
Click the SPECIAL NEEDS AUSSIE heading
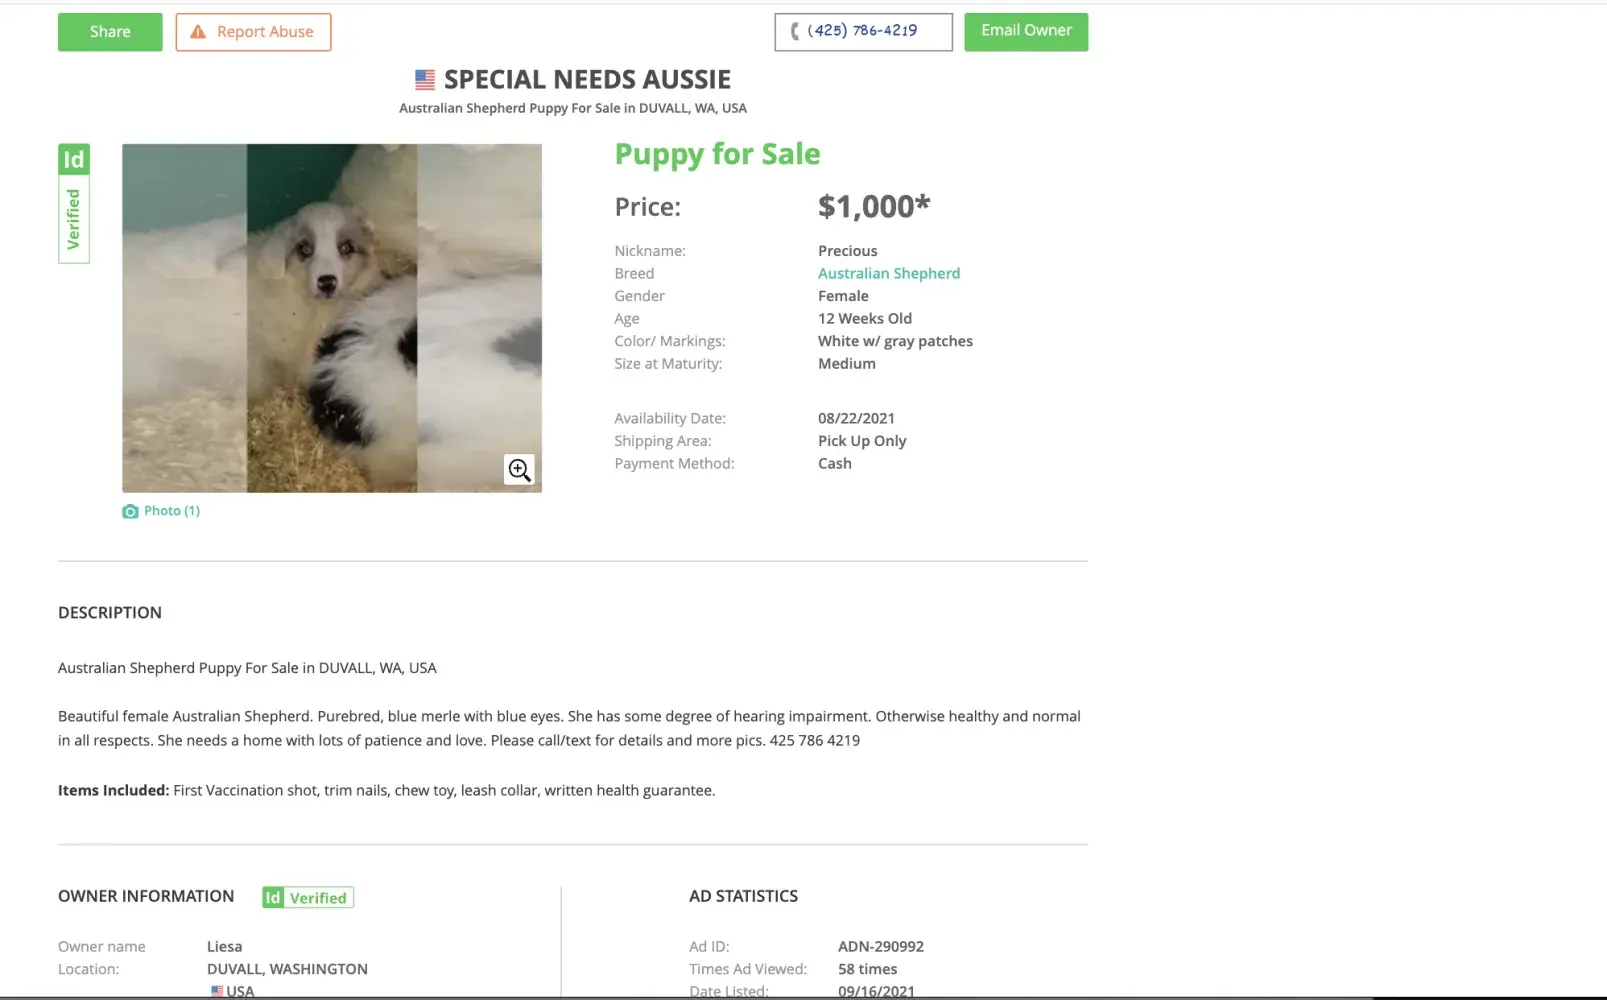[587, 79]
